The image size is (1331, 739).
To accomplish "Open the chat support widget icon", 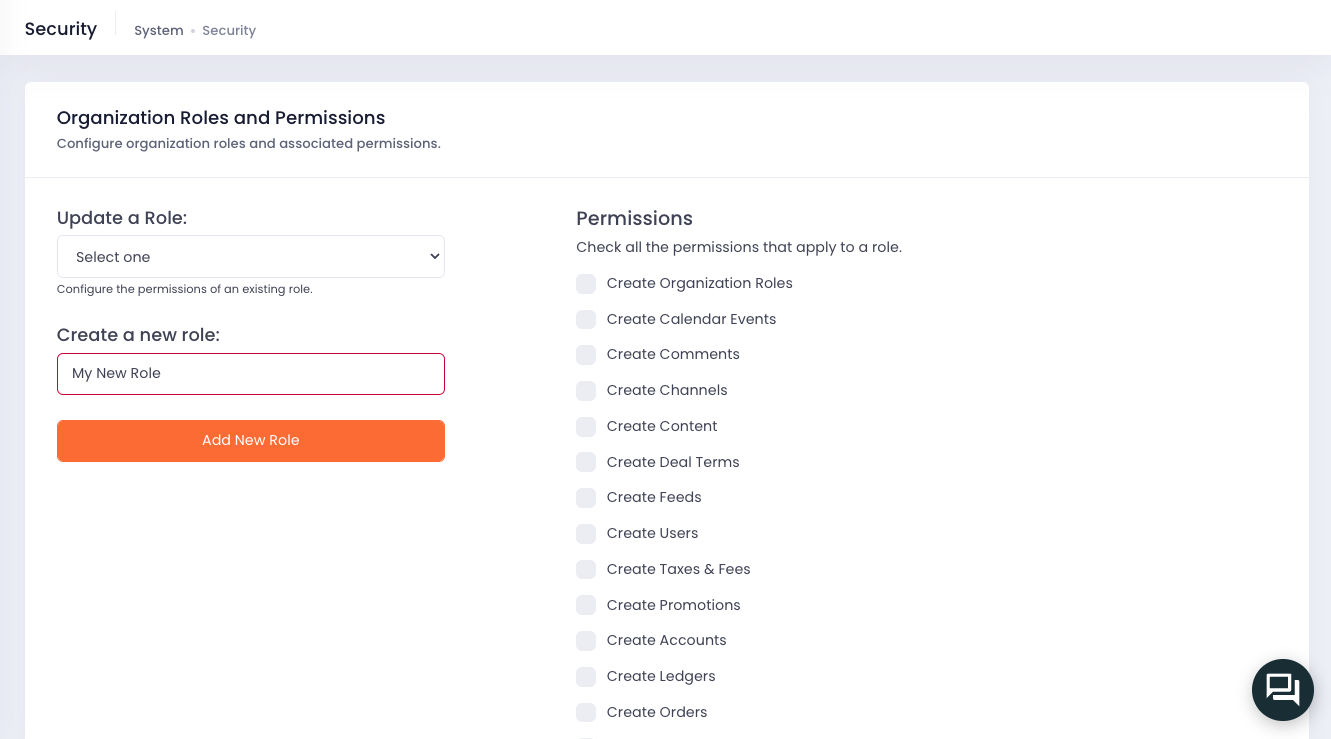I will coord(1282,690).
